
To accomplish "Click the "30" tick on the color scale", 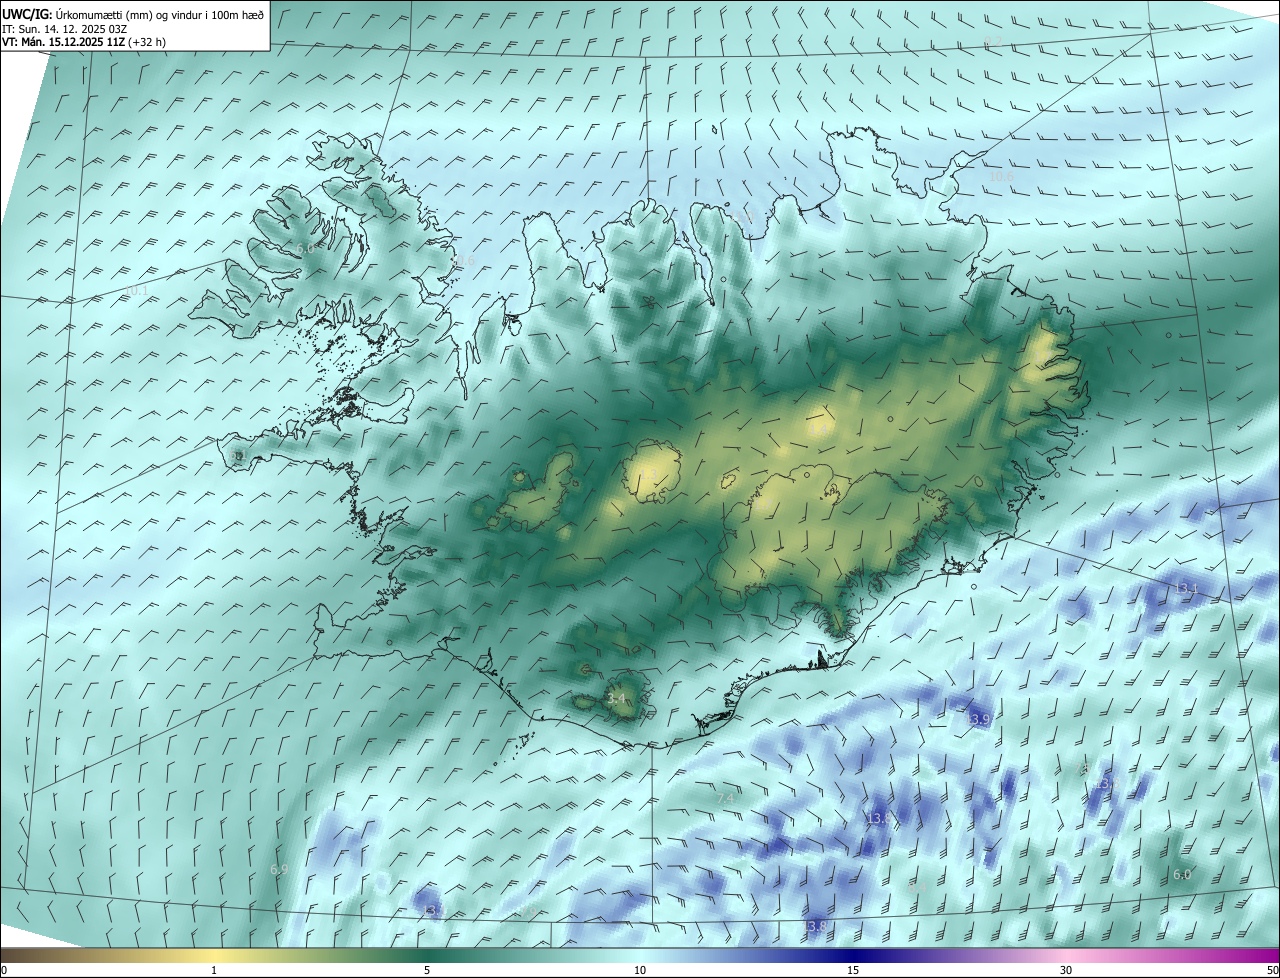I will (x=1066, y=970).
